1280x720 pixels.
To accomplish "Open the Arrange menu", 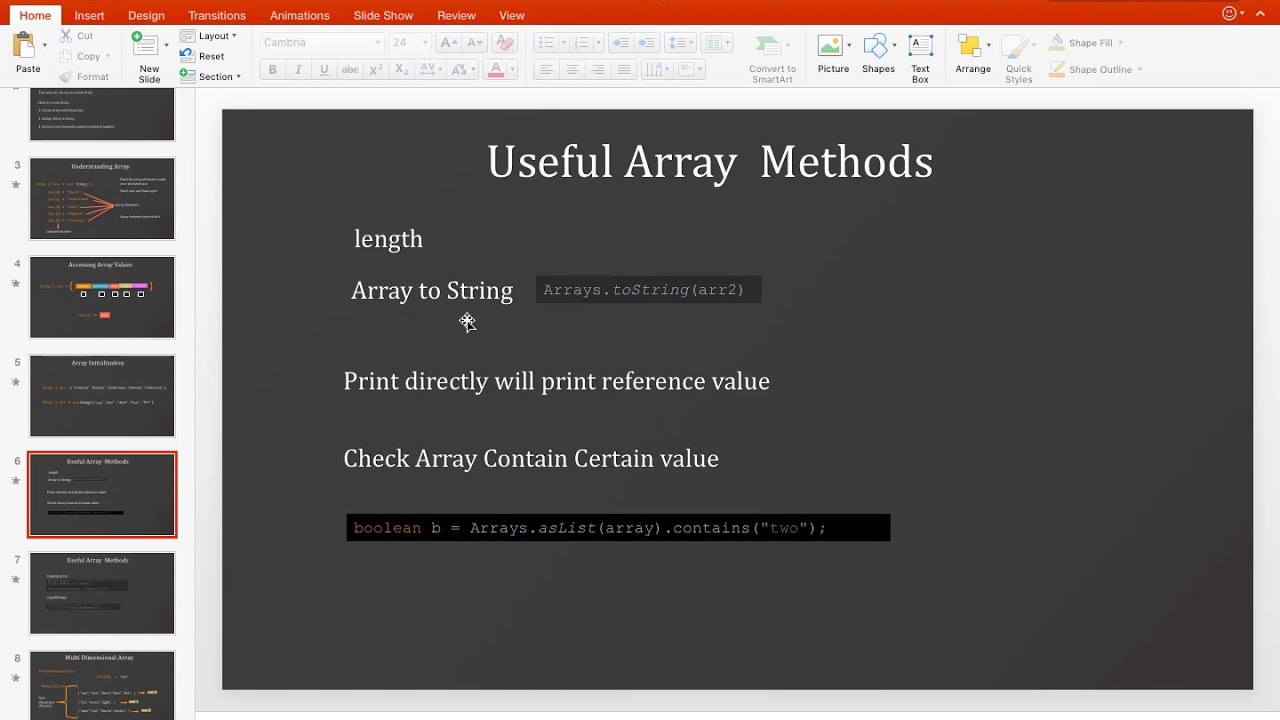I will 972,54.
